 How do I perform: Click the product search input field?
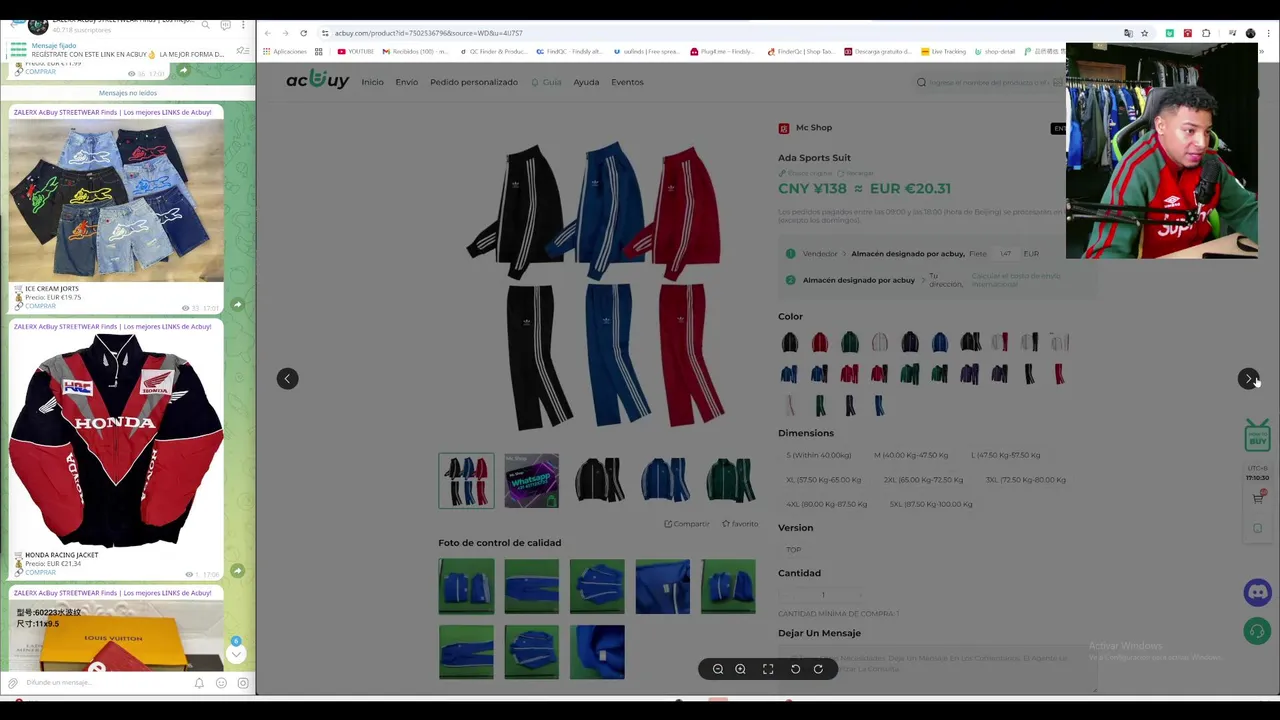(988, 82)
